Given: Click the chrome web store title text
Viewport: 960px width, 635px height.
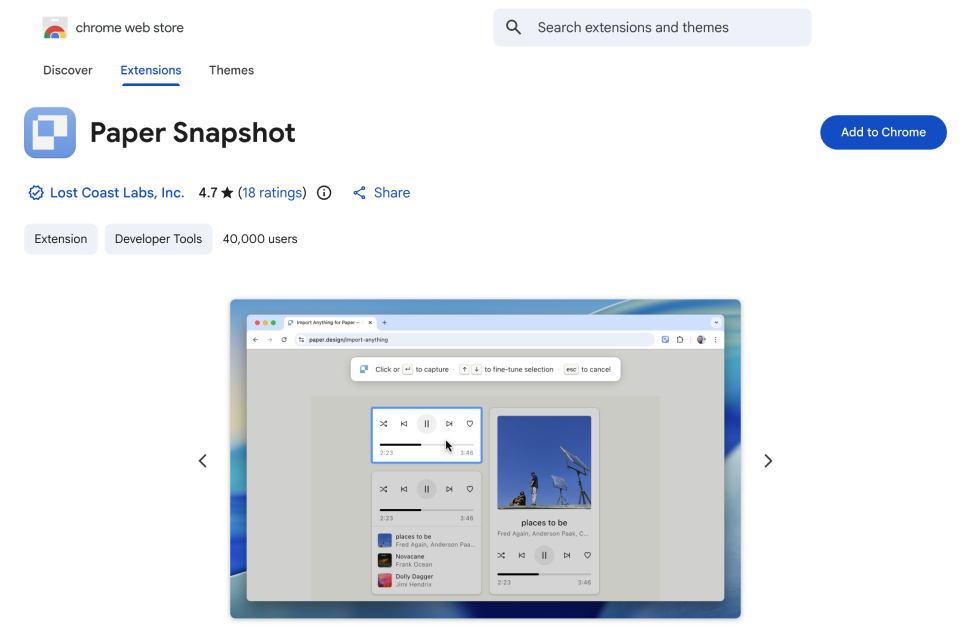Looking at the screenshot, I should click(x=129, y=28).
